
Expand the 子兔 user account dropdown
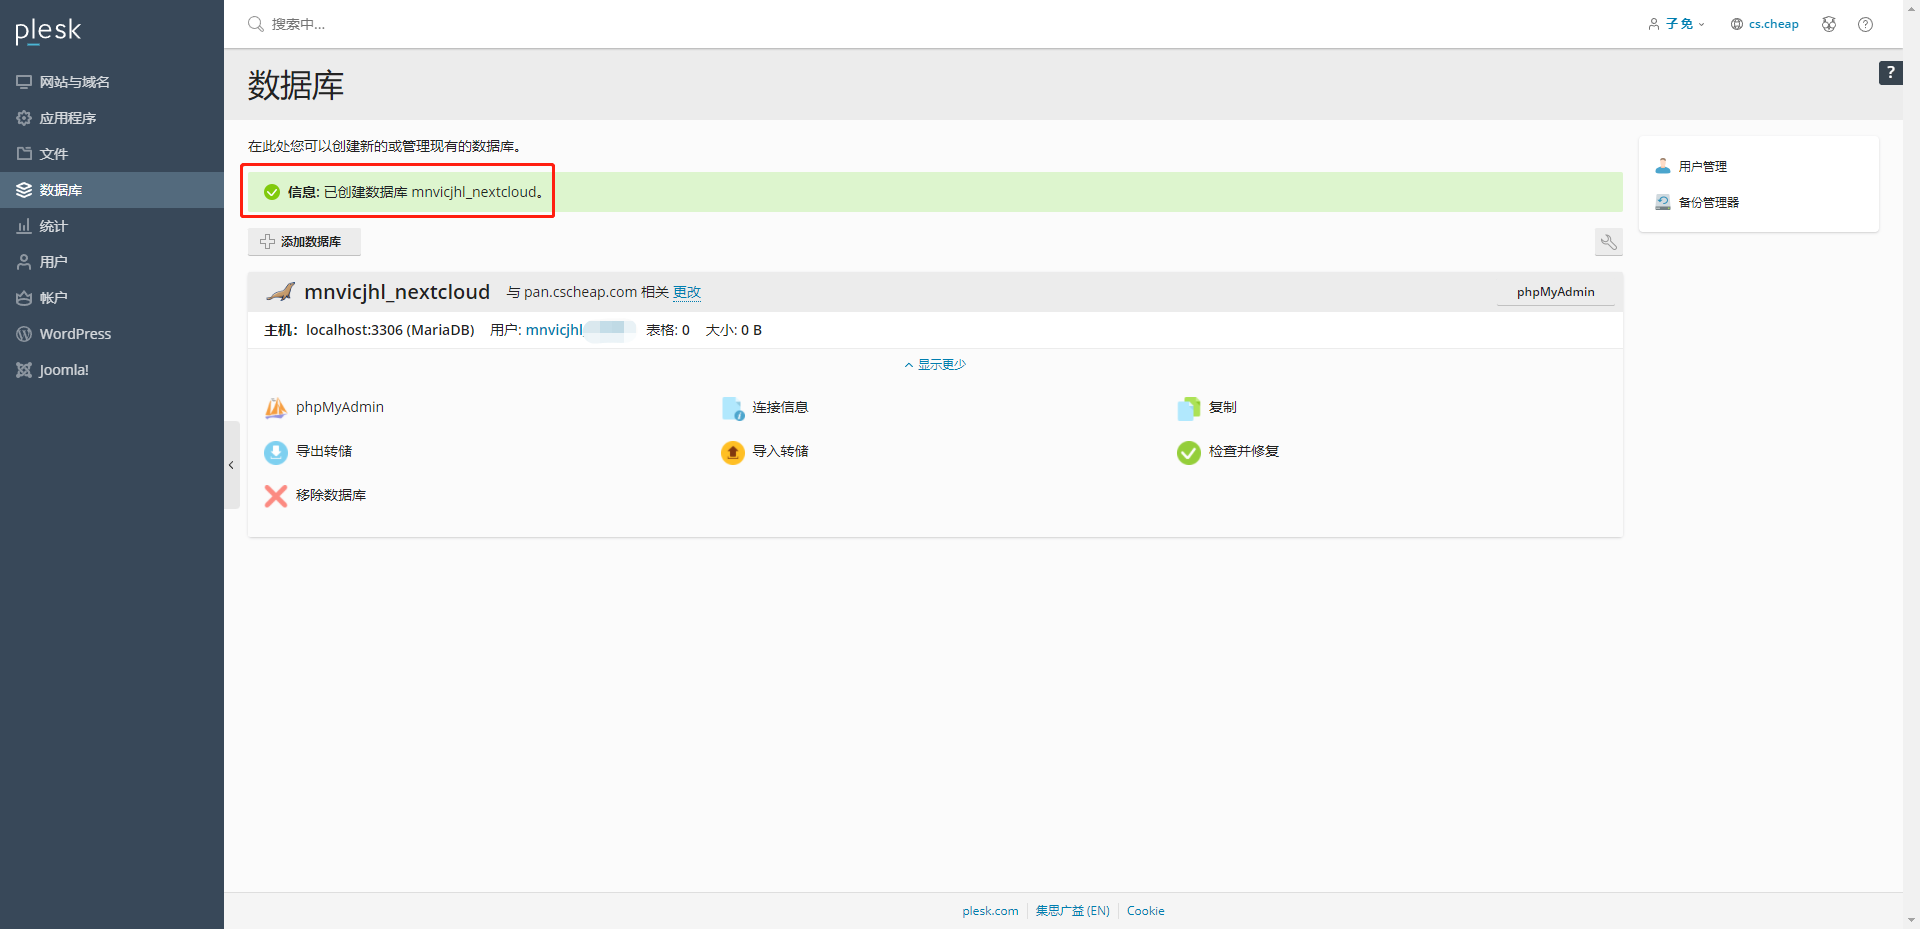(x=1677, y=24)
